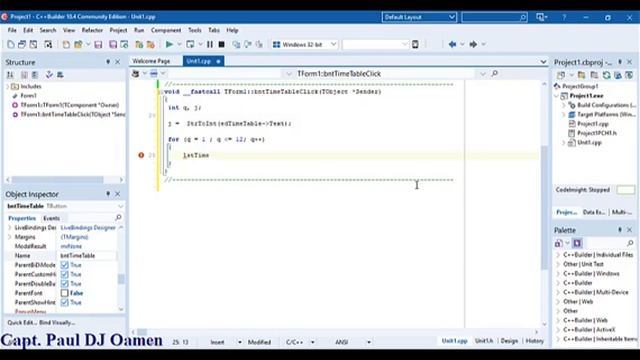Click the LiveBindings Designer link
The width and height of the screenshot is (640, 360).
click(x=88, y=227)
